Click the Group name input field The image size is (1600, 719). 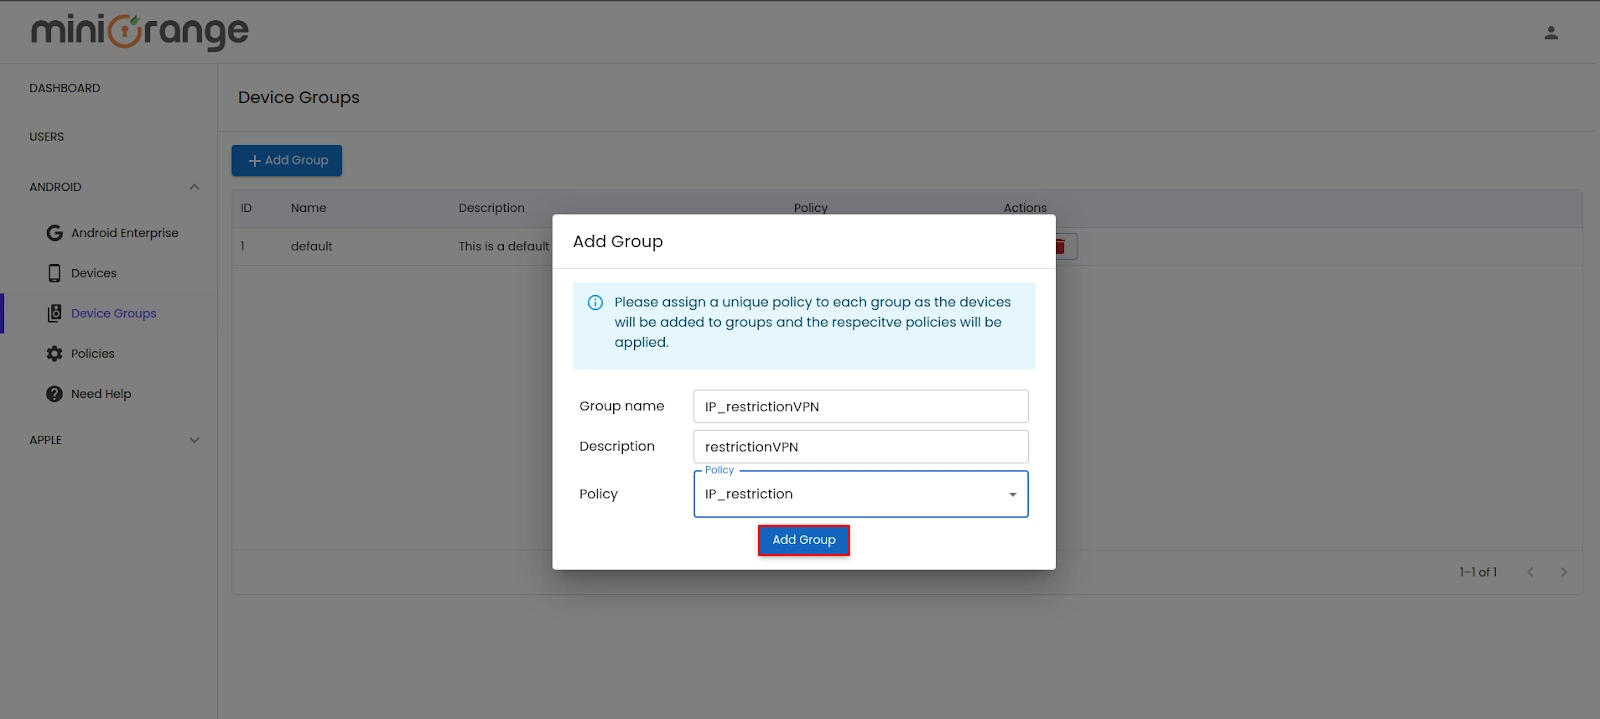click(x=860, y=407)
